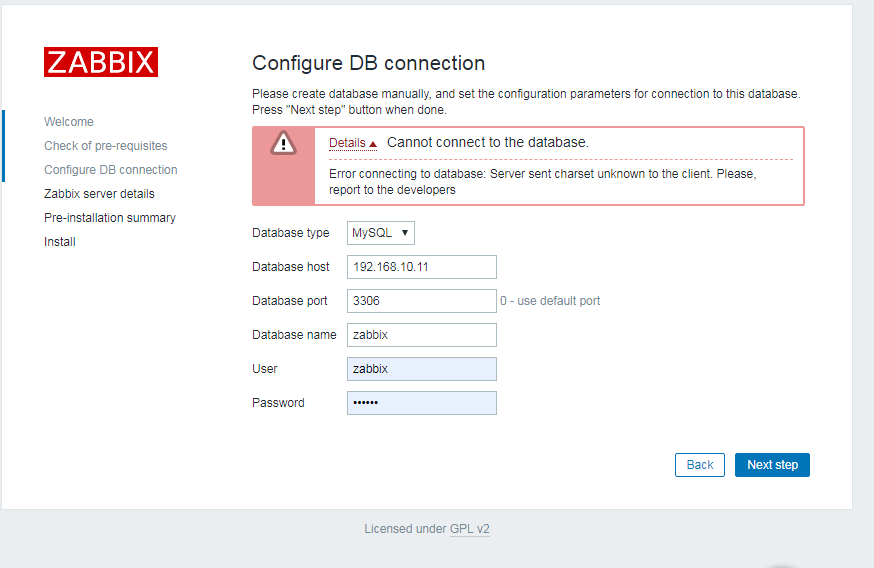Click the 'Database host' label
The height and width of the screenshot is (568, 874).
click(x=290, y=267)
